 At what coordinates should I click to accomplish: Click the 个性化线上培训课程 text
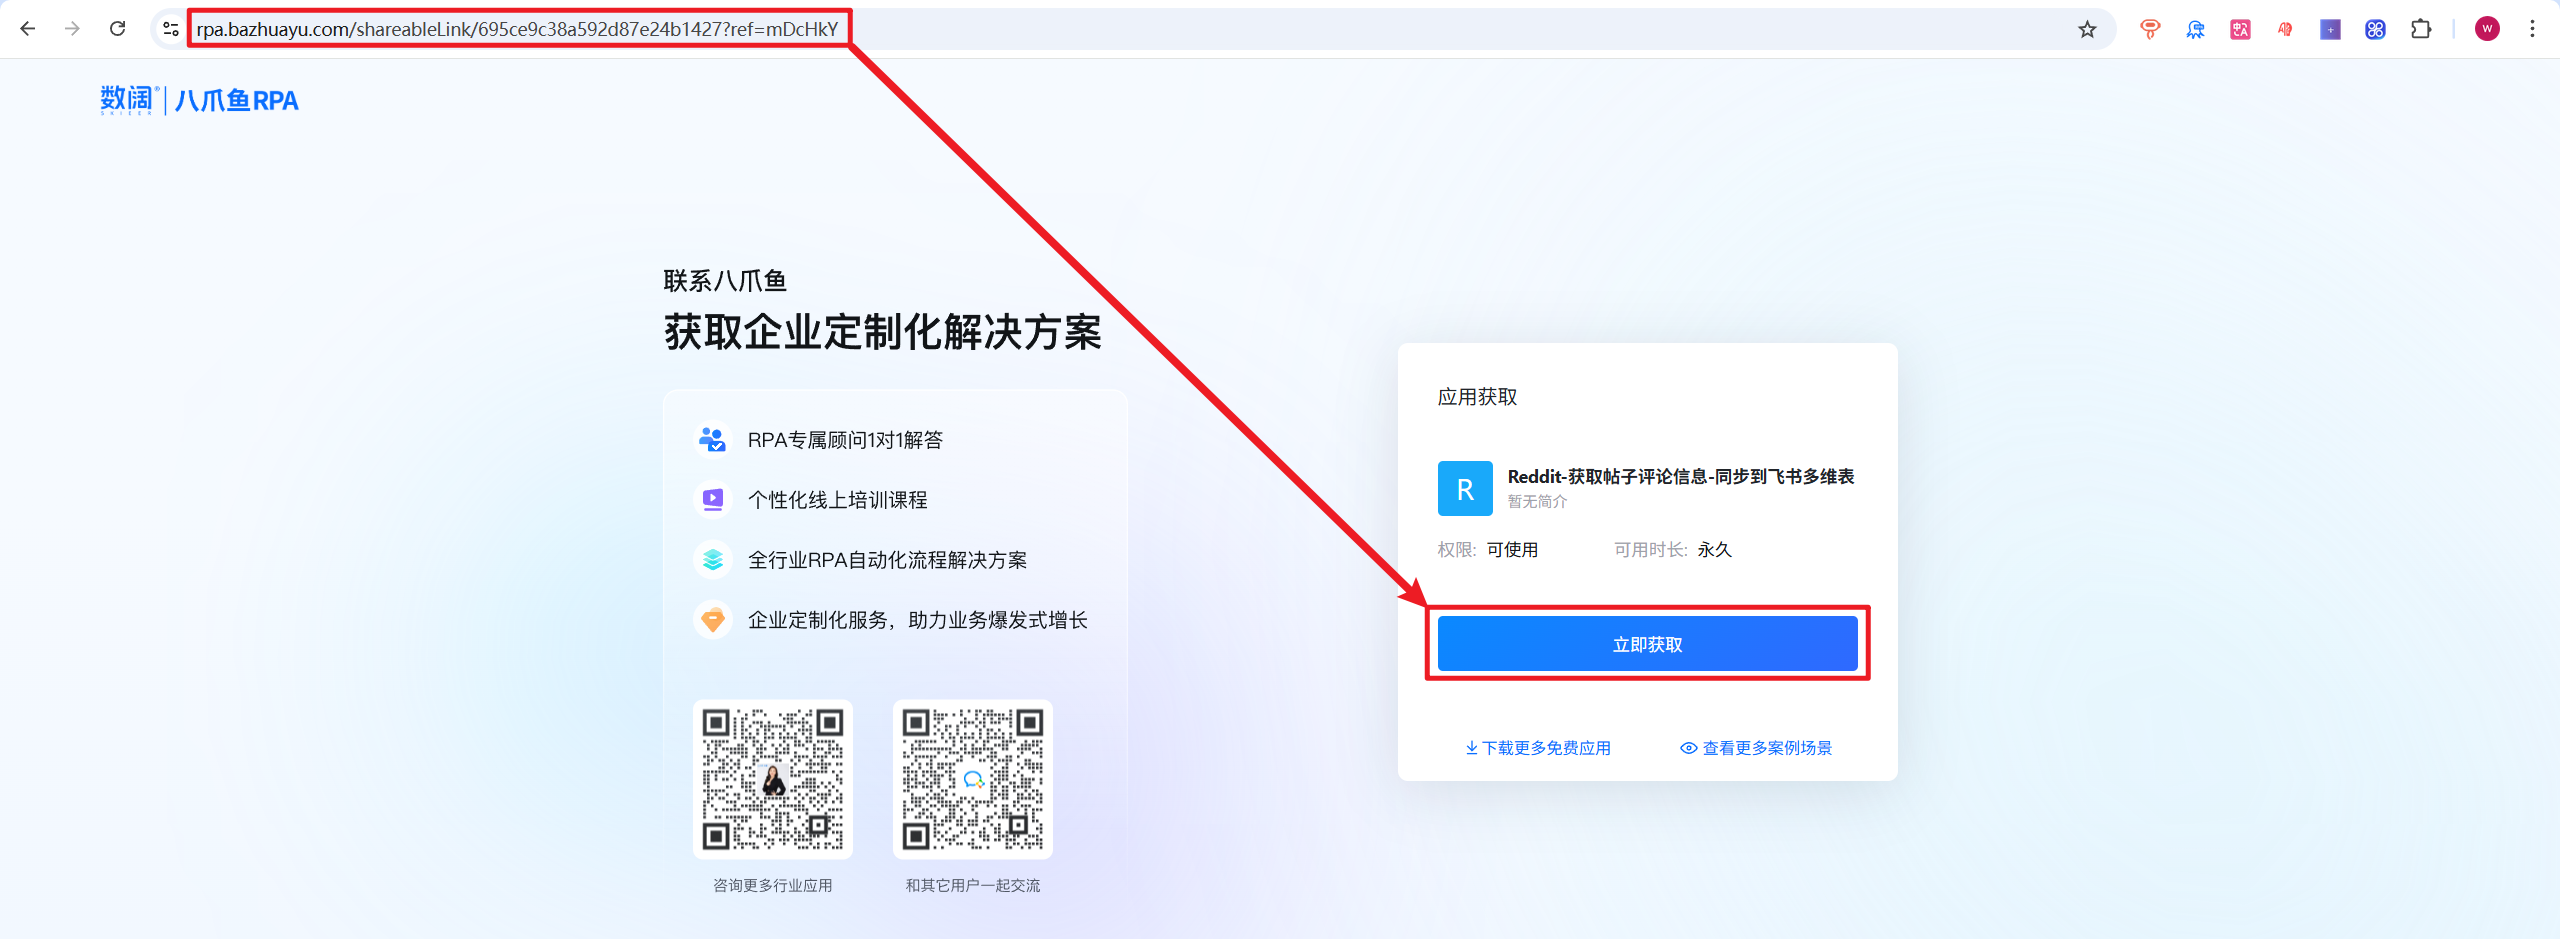[x=837, y=500]
